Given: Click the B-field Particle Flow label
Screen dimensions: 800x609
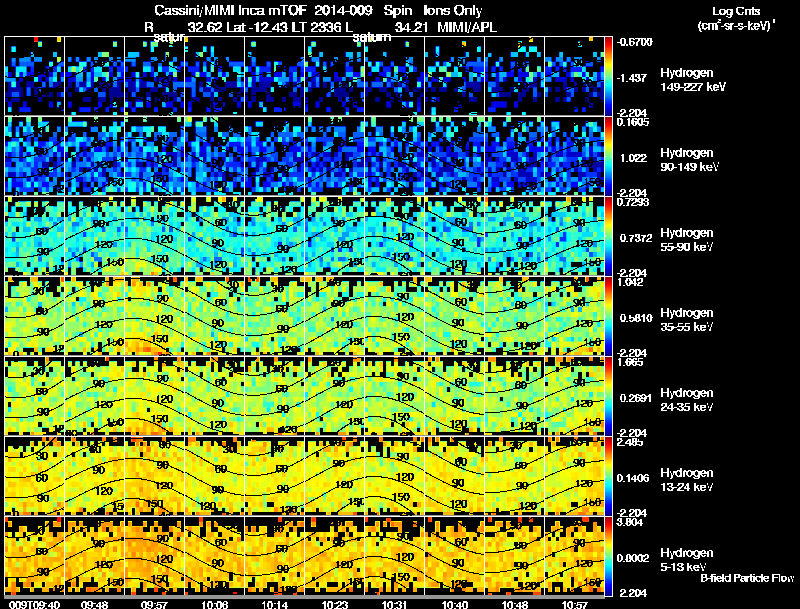Looking at the screenshot, I should click(x=747, y=578).
